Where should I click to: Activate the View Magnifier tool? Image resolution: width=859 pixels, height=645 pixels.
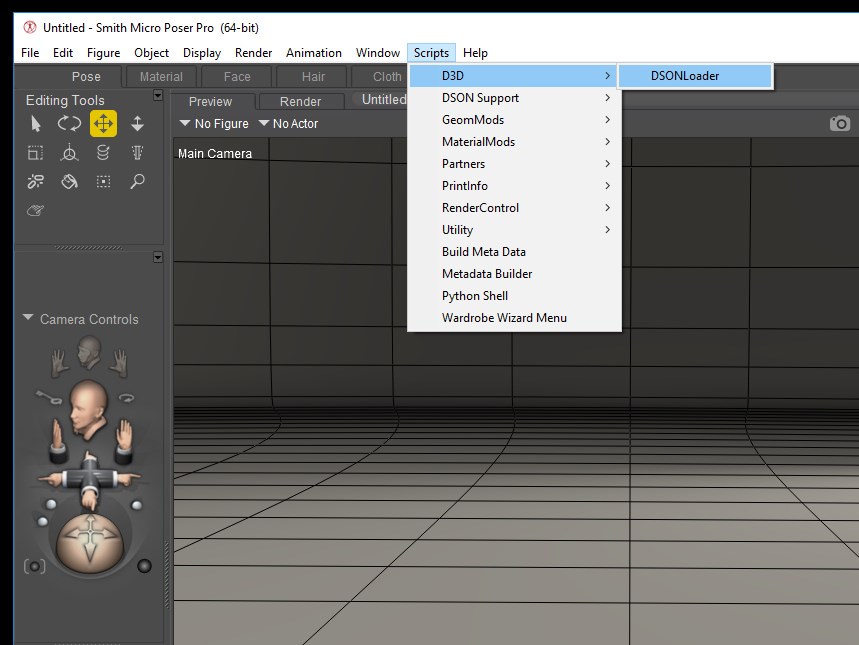[138, 181]
